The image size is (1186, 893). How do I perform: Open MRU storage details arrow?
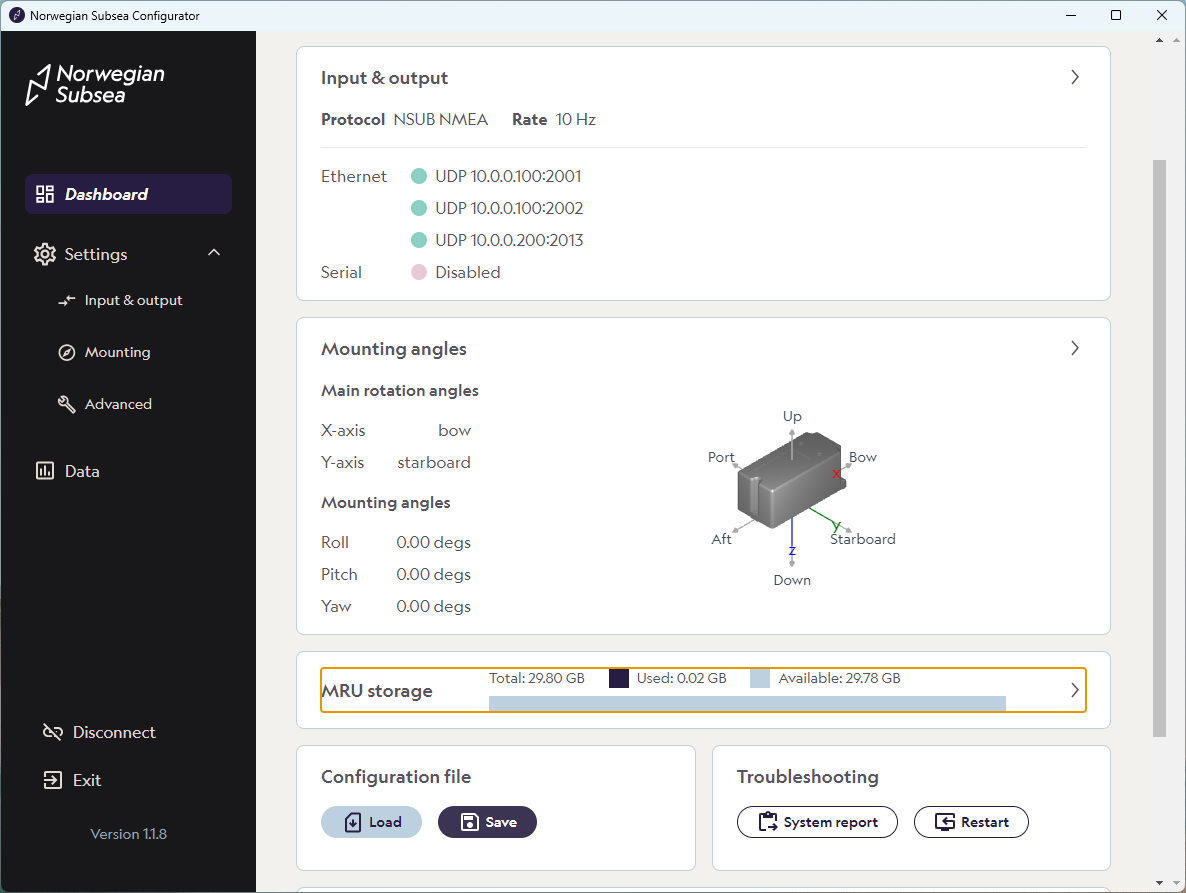pyautogui.click(x=1075, y=690)
